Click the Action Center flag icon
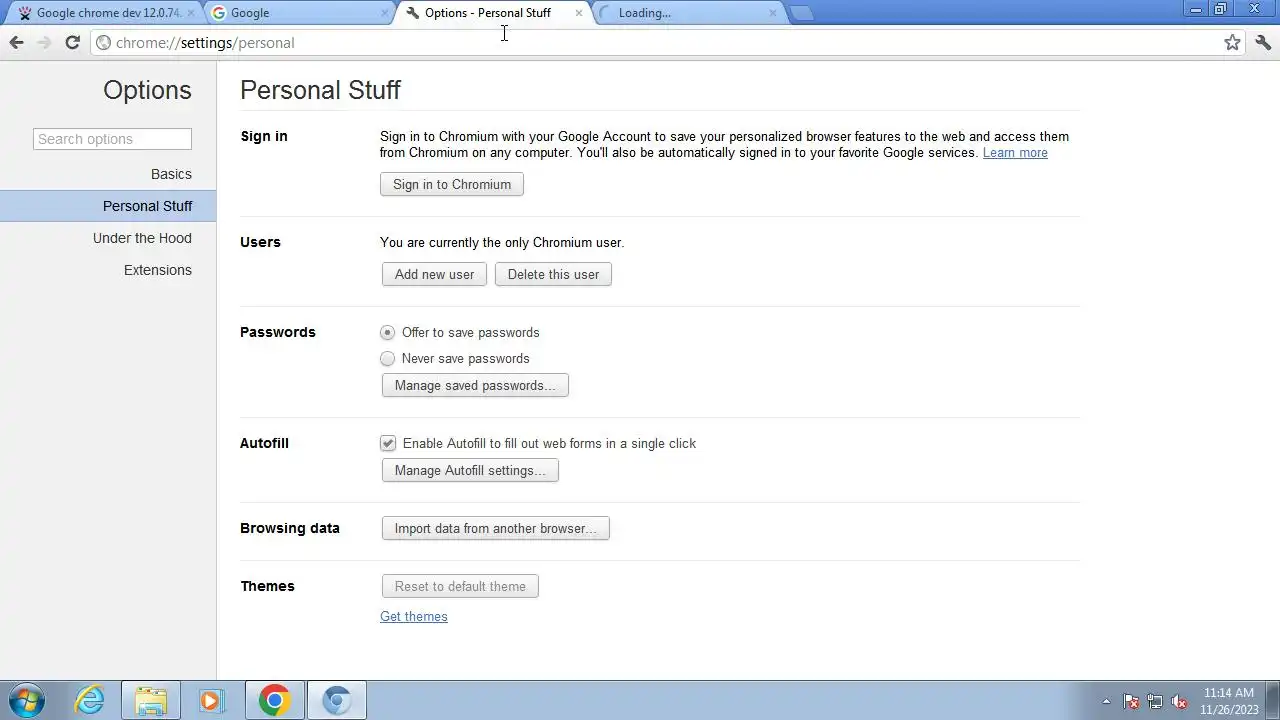Screen dimensions: 1280x720 coord(1131,701)
